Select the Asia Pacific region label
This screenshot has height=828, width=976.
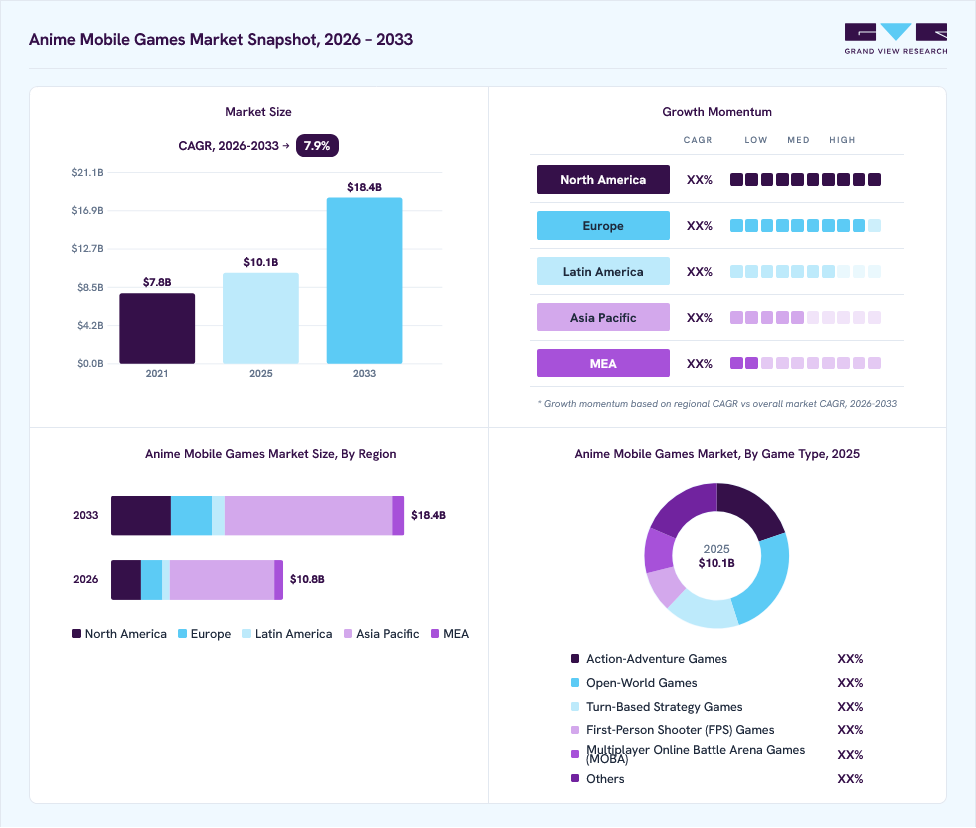(x=603, y=318)
